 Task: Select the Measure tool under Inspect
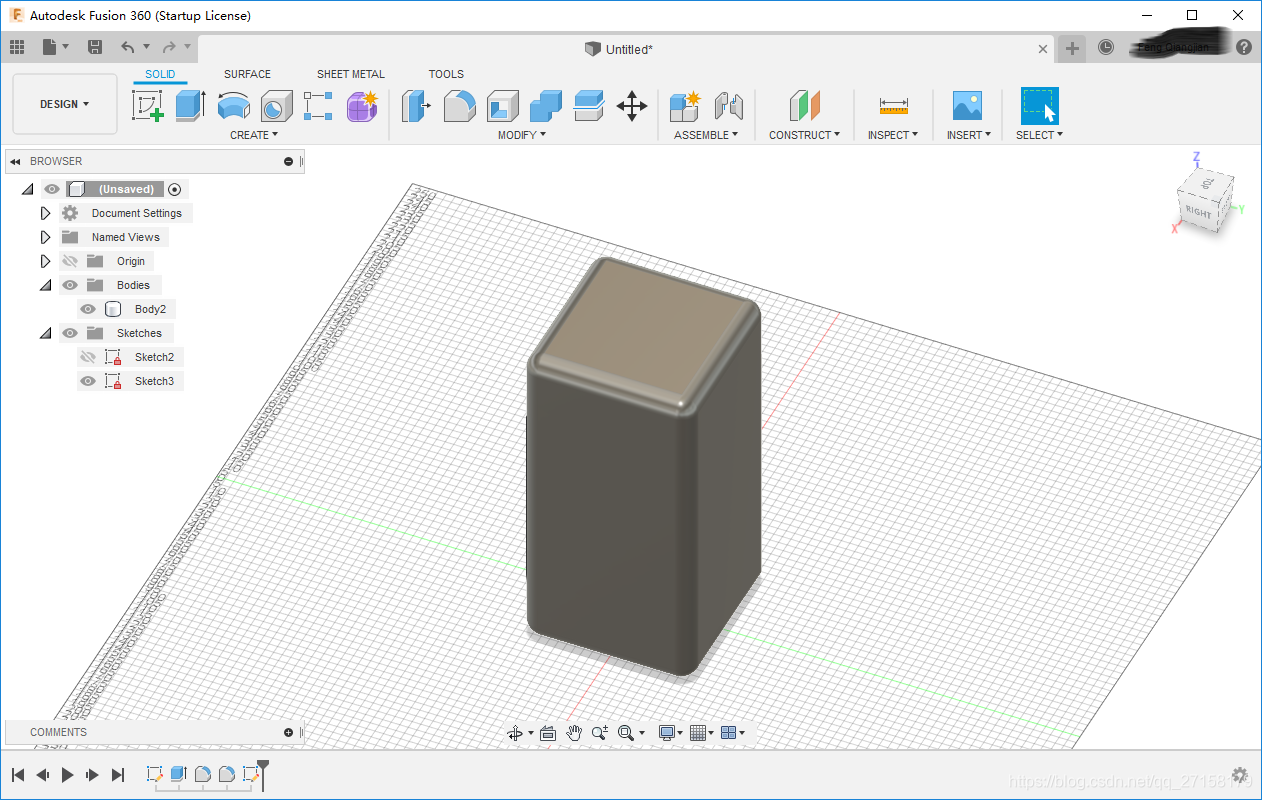tap(893, 105)
